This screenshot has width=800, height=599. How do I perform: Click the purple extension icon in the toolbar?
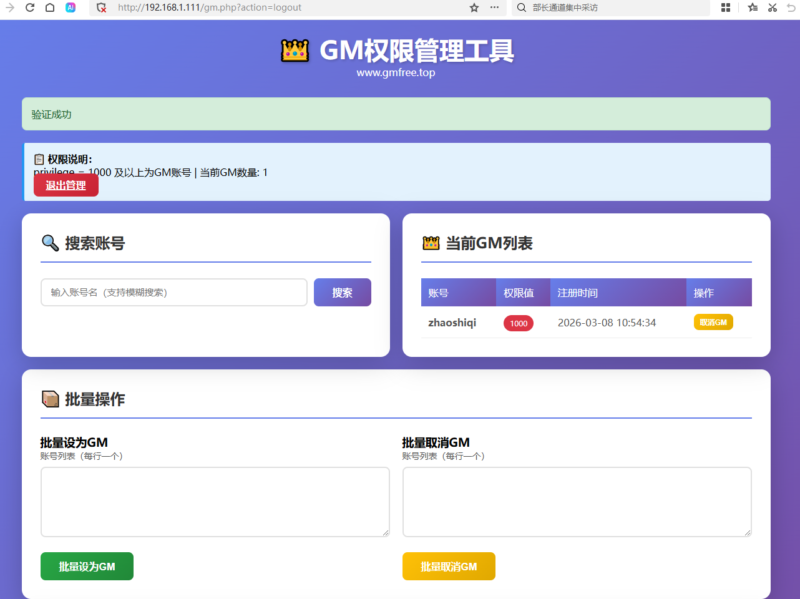tap(71, 7)
